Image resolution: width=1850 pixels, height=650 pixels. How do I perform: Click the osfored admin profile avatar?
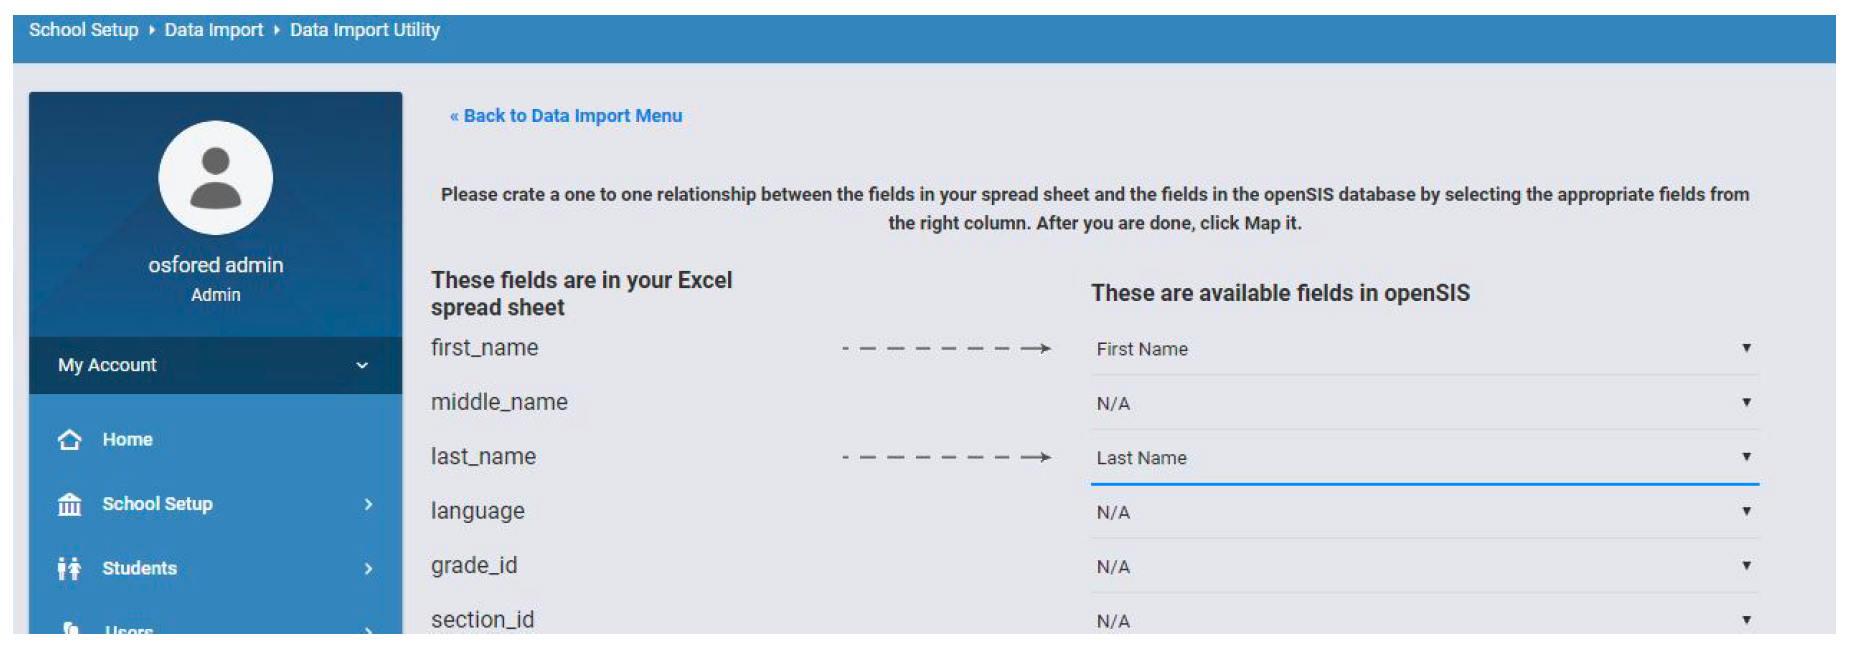coord(215,179)
